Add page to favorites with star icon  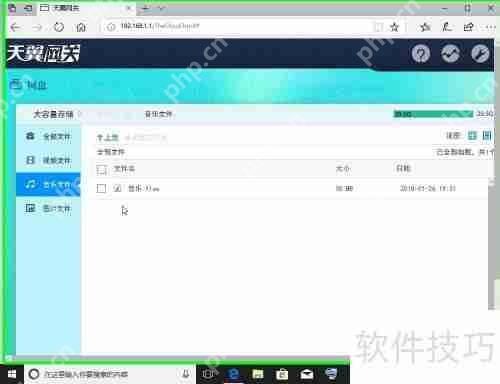tap(395, 27)
